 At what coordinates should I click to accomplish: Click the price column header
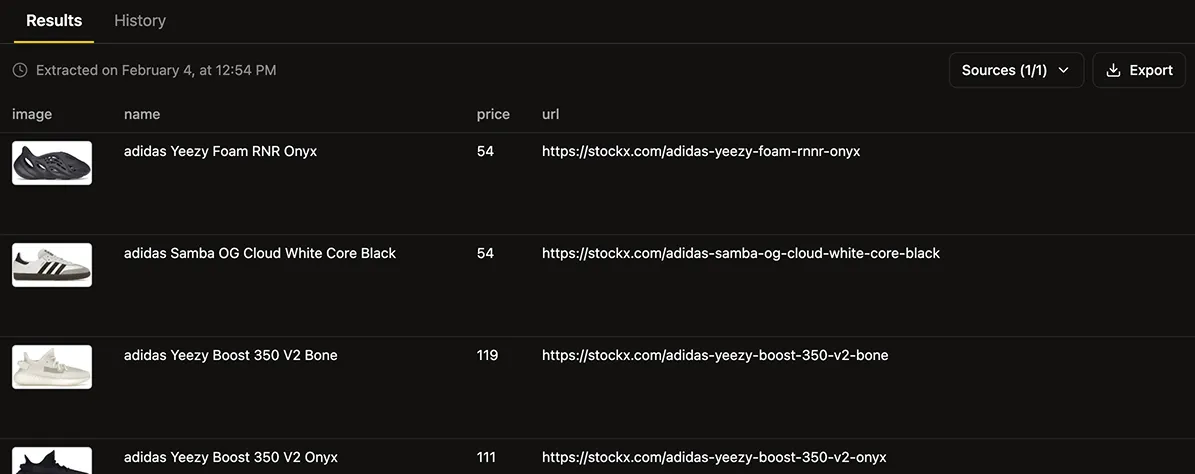pyautogui.click(x=493, y=115)
